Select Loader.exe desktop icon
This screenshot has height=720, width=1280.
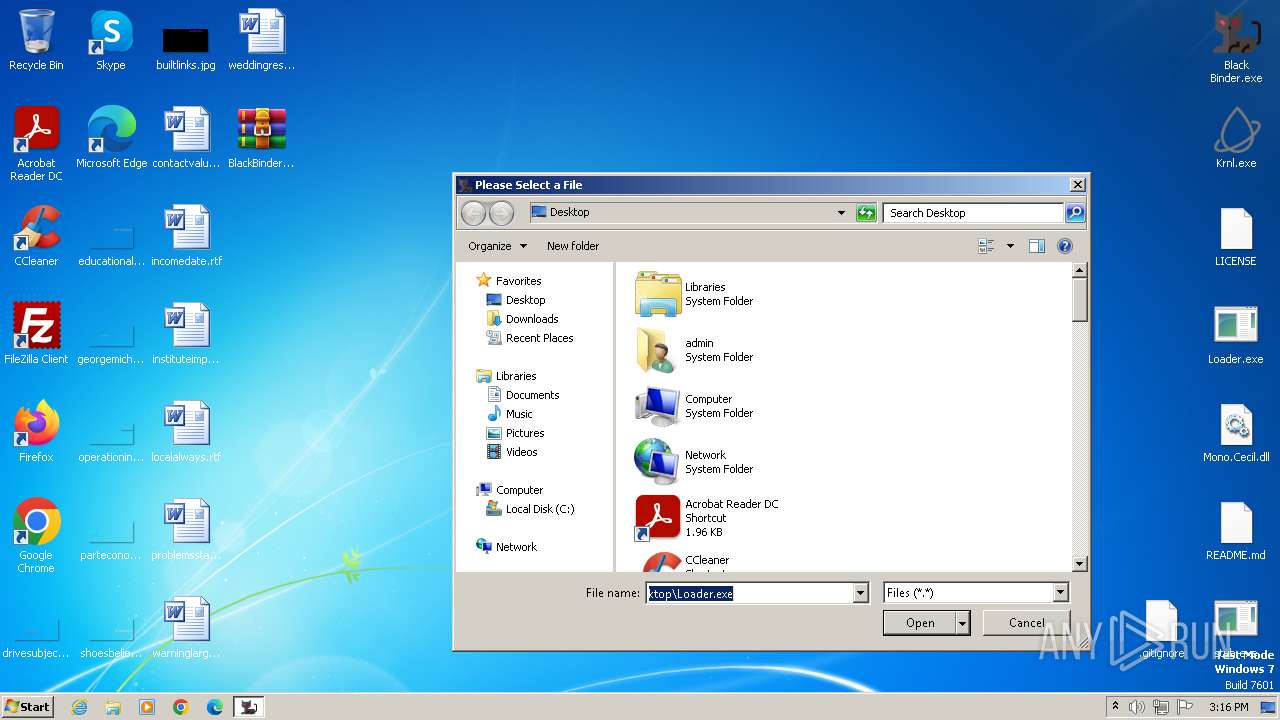point(1236,334)
